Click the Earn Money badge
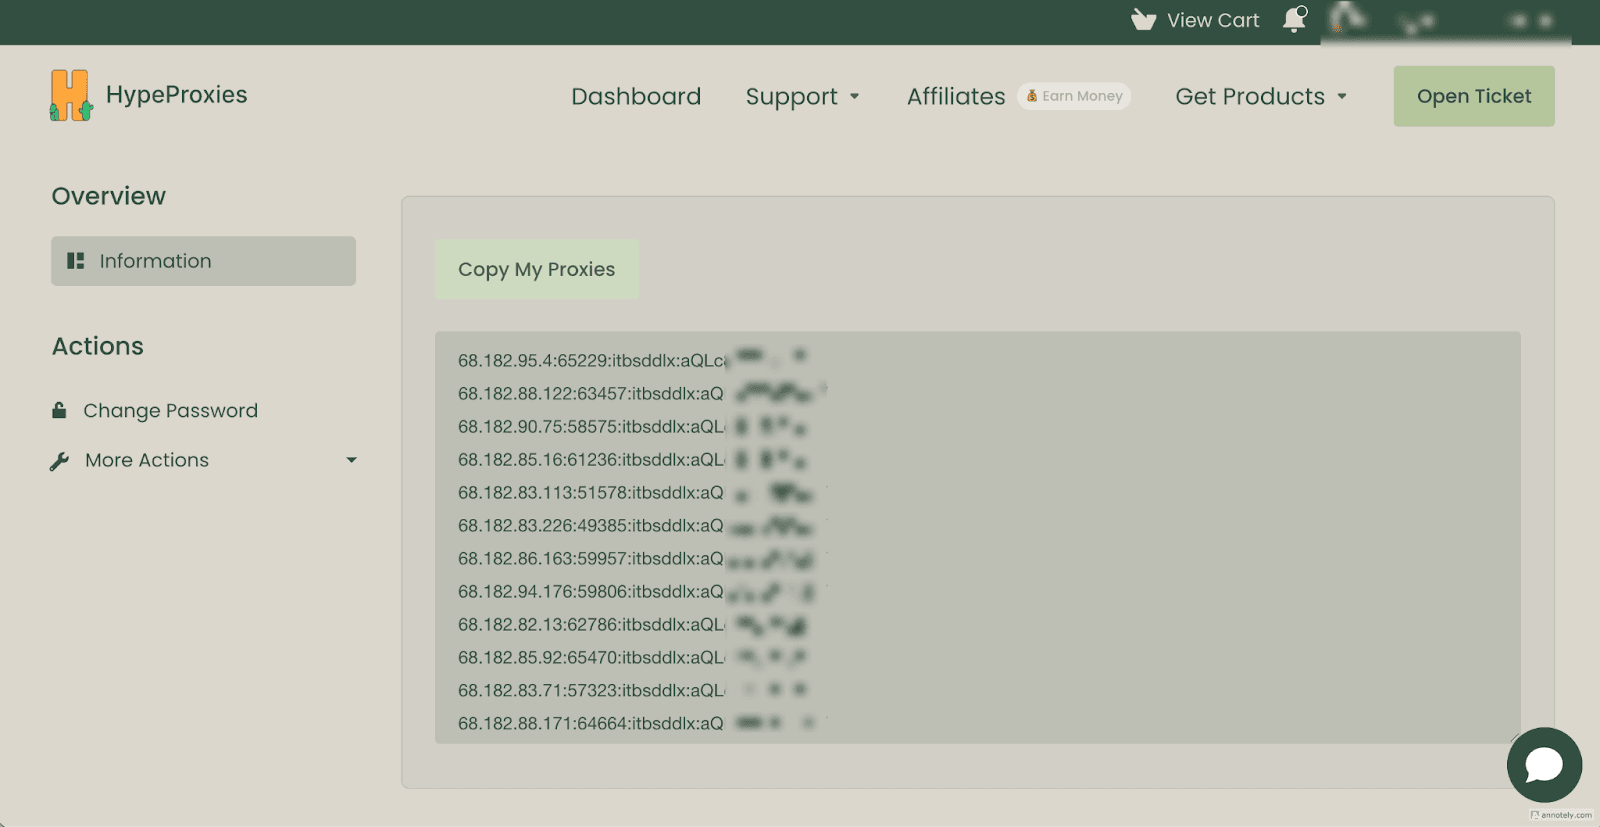This screenshot has height=827, width=1600. [x=1074, y=96]
